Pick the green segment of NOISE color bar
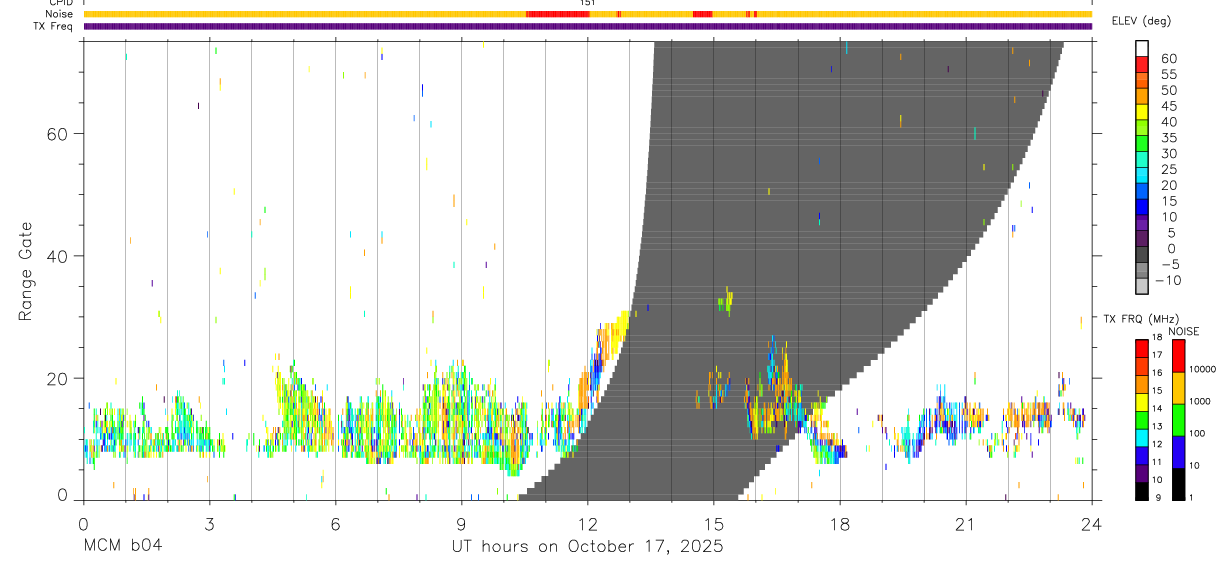The image size is (1228, 567). coord(1178,420)
